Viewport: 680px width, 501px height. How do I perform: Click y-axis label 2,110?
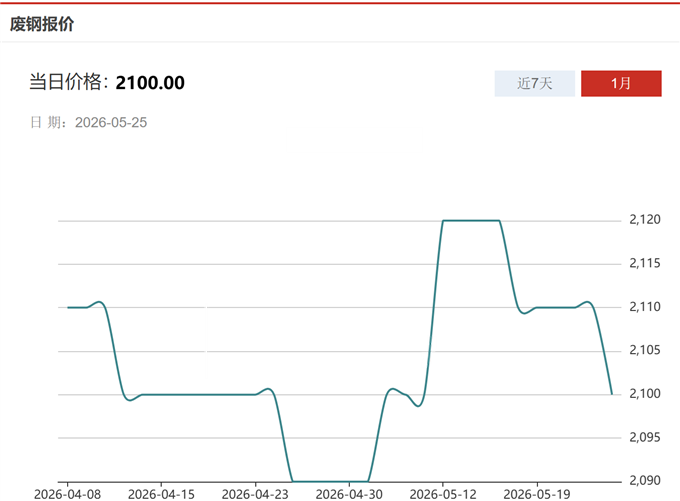[x=645, y=307]
